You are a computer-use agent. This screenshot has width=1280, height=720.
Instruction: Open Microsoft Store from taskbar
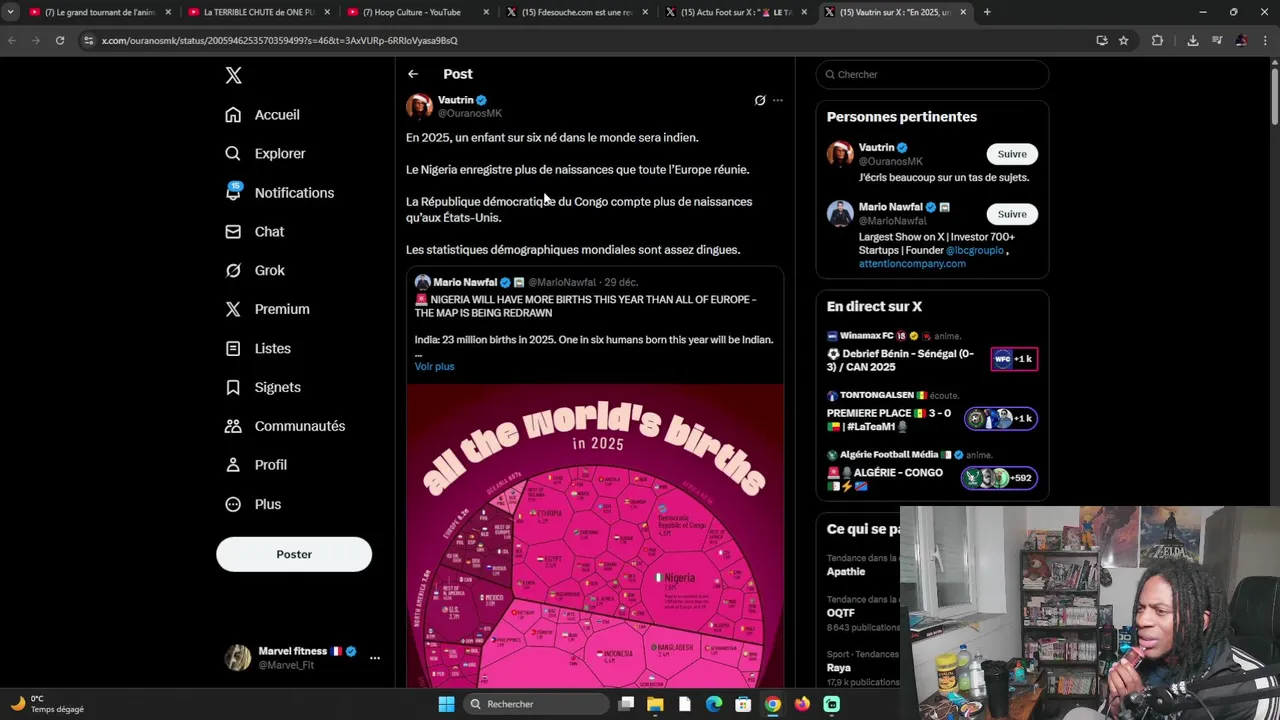point(743,704)
